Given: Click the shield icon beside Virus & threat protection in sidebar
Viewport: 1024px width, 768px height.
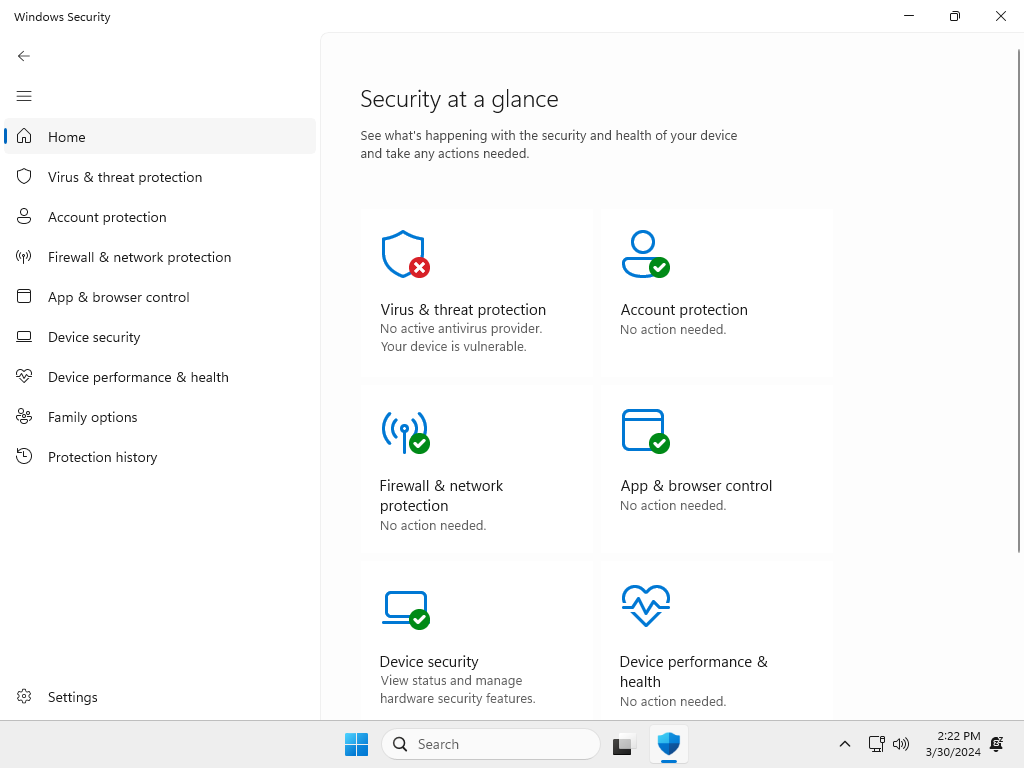Looking at the screenshot, I should click(x=24, y=176).
